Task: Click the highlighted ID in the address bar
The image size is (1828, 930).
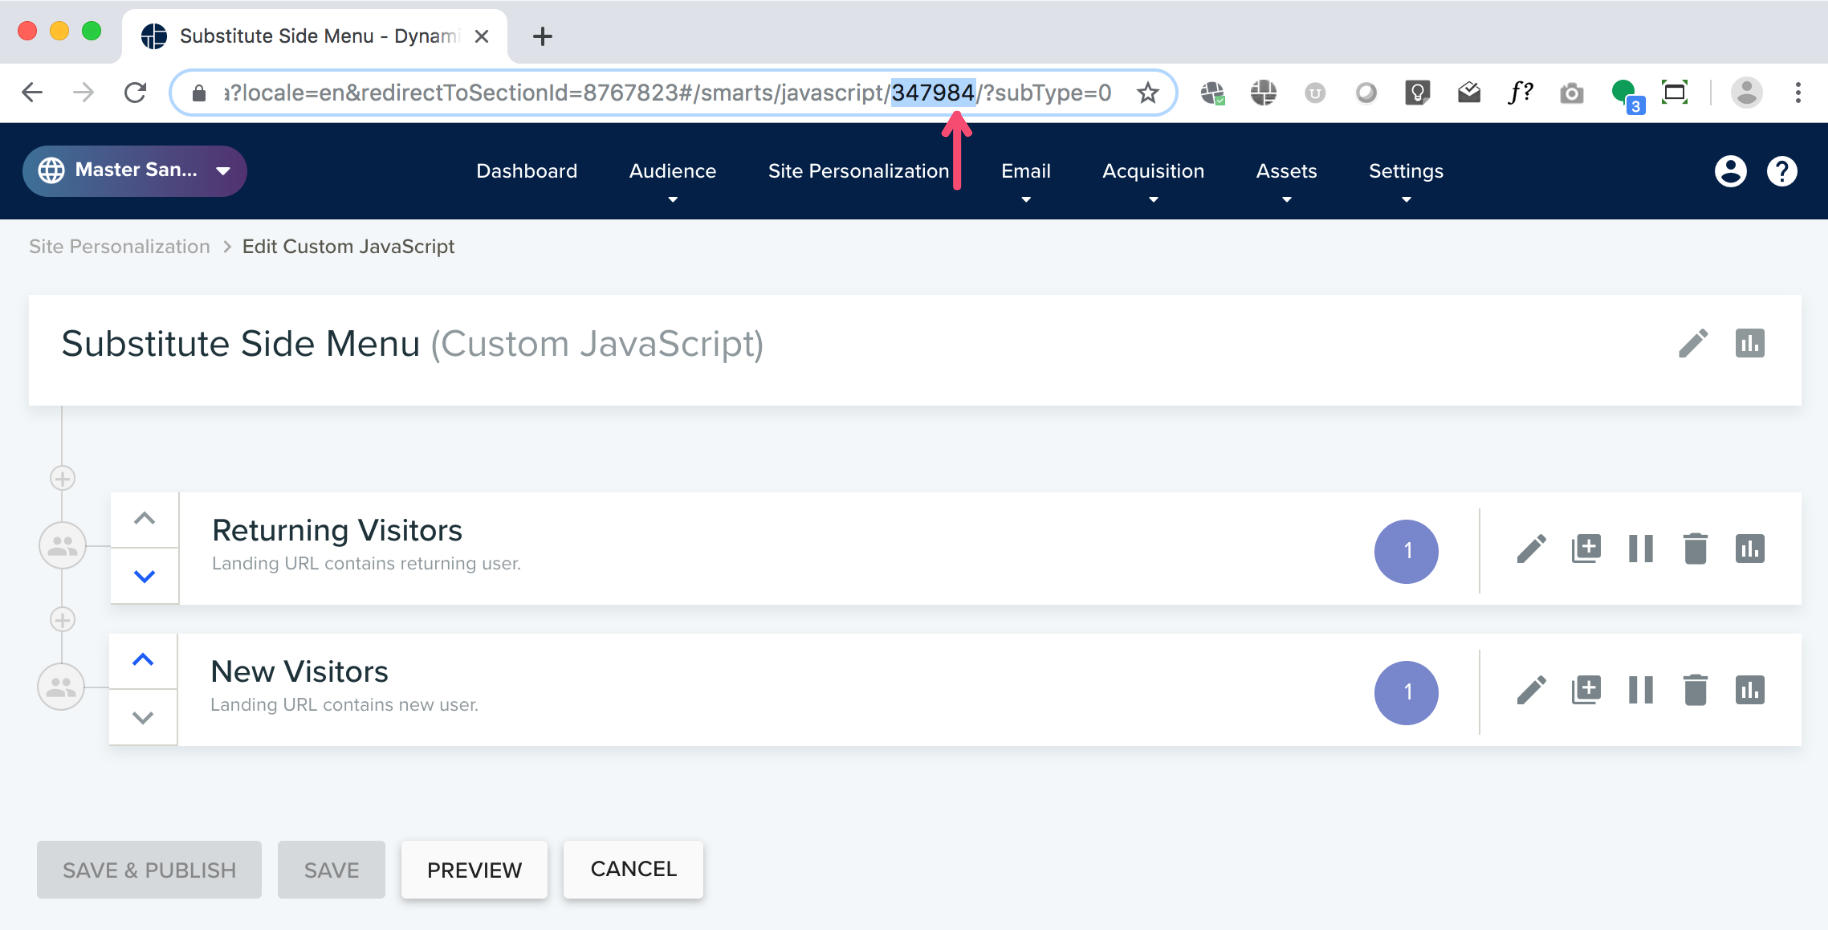Action: point(933,92)
